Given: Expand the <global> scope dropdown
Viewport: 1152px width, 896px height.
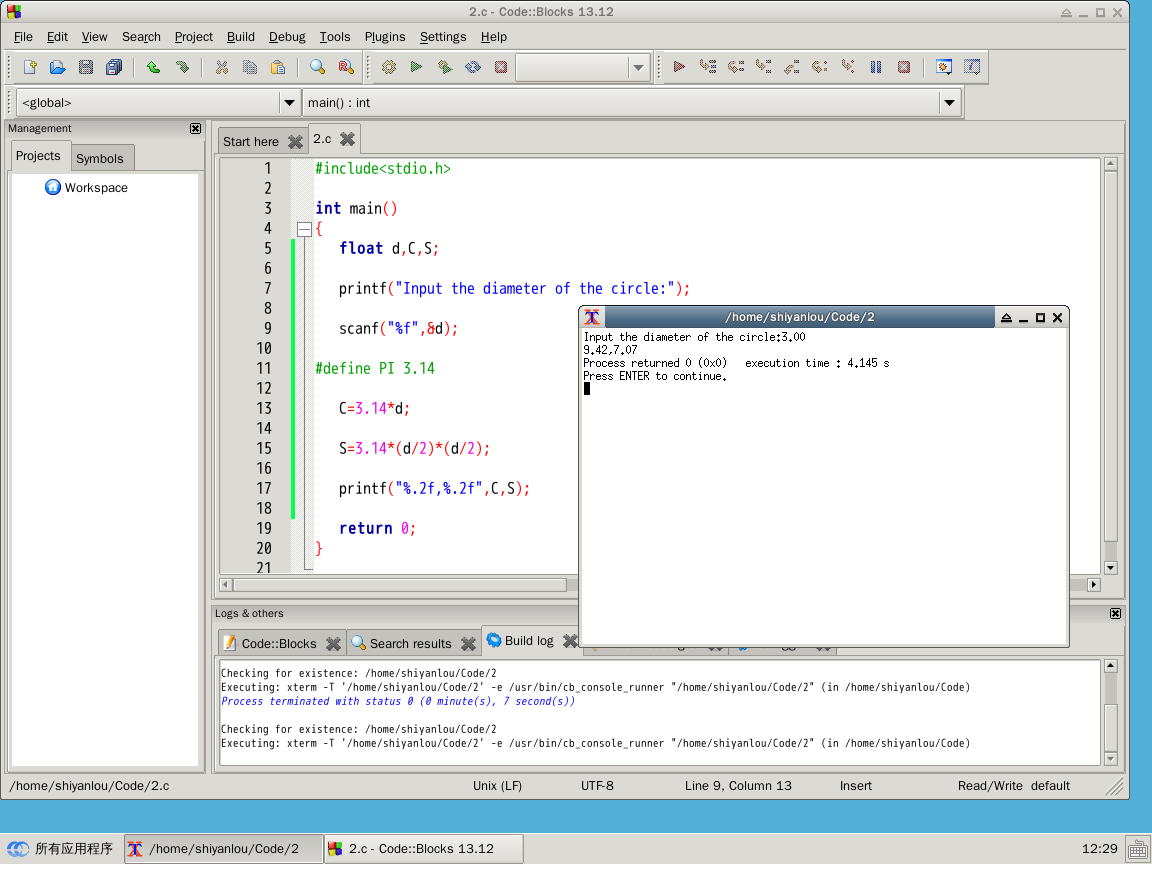Looking at the screenshot, I should (289, 103).
